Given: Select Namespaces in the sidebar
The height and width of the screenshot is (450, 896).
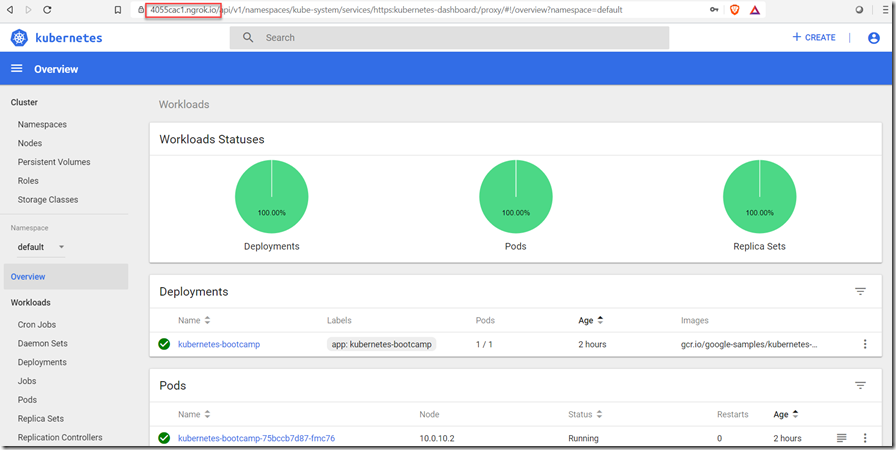Looking at the screenshot, I should pos(42,125).
